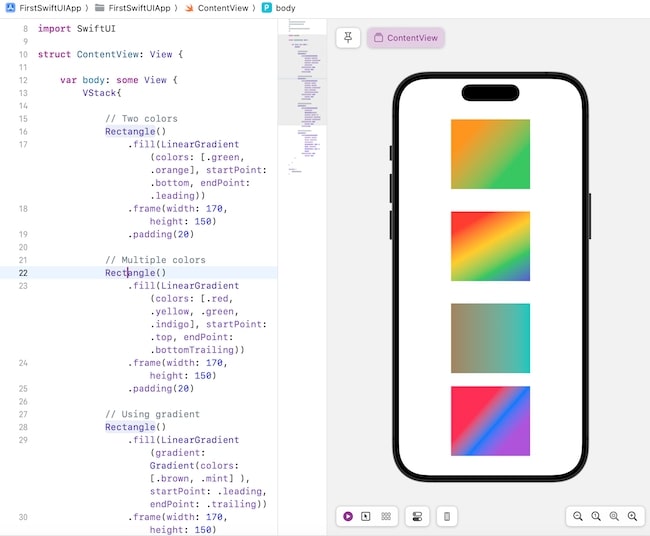Open FirstSwiftUIApp project in breadcrumb bar

tap(50, 8)
